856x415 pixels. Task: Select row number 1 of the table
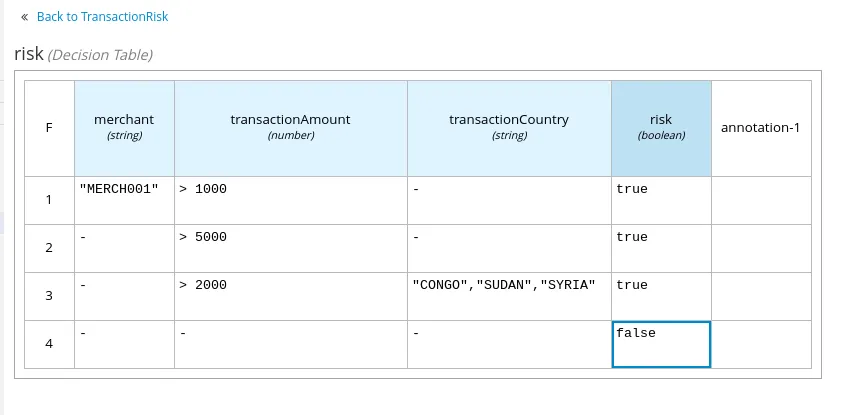click(50, 200)
